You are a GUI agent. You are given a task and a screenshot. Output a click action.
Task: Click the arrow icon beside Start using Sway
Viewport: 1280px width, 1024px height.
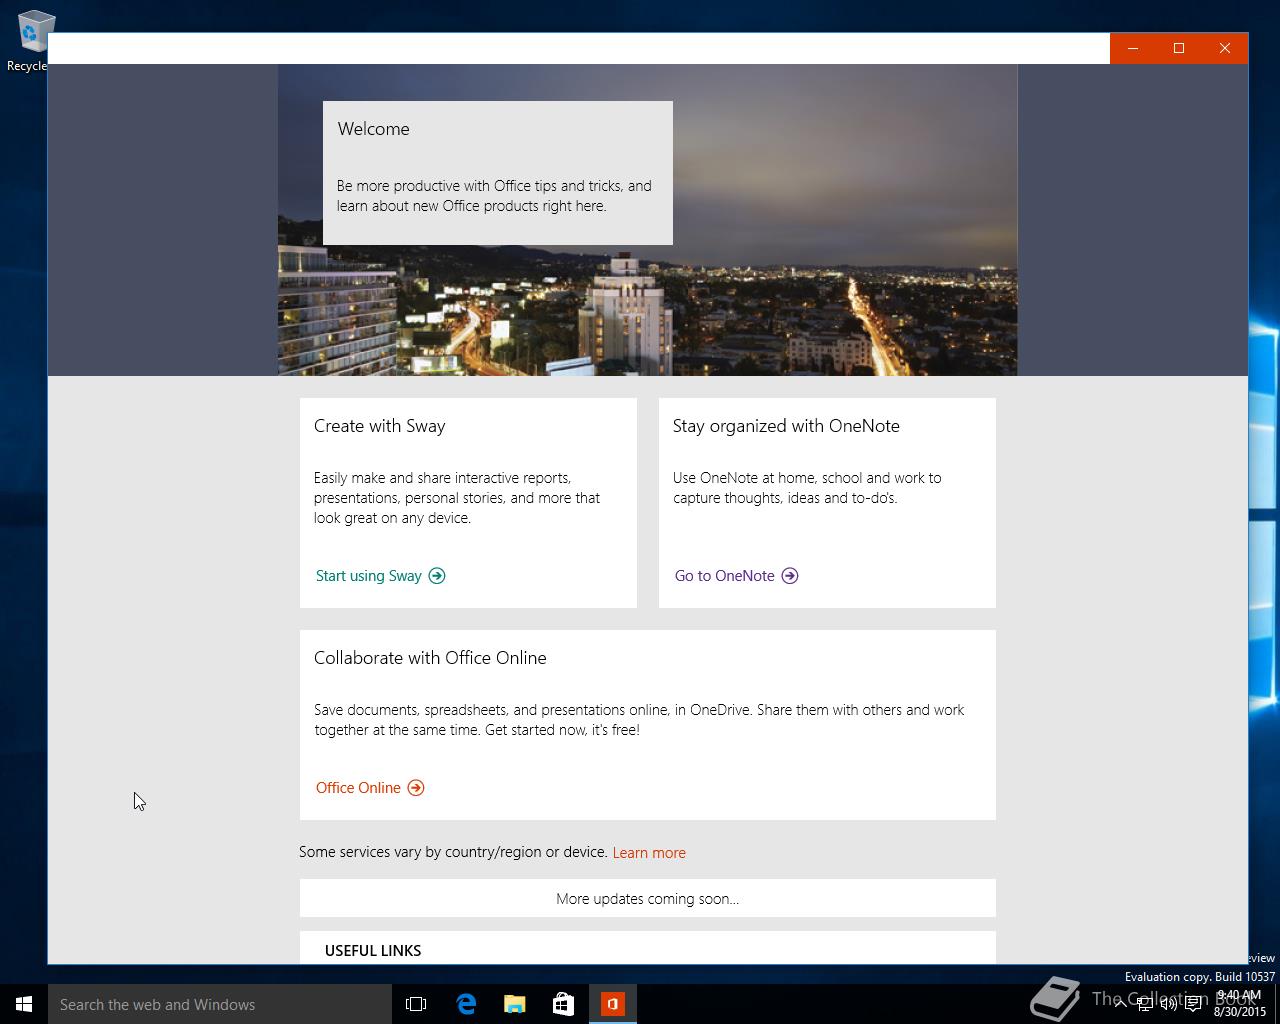[x=437, y=576]
